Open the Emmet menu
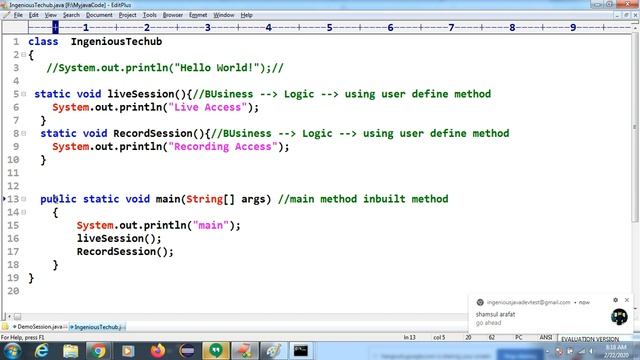The width and height of the screenshot is (640, 360). [198, 15]
